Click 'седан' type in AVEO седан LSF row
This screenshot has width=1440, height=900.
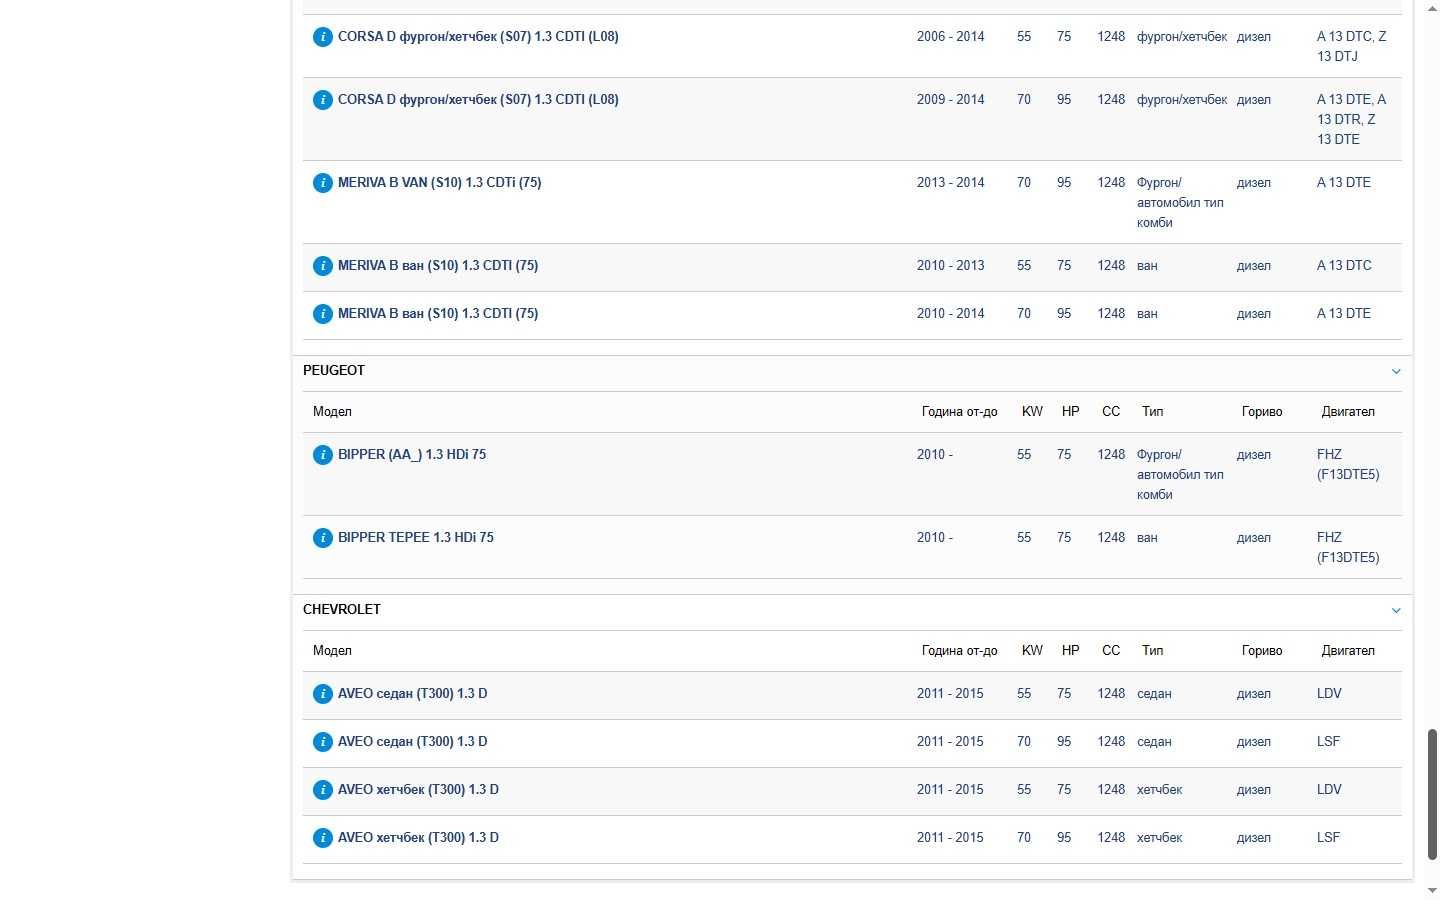1154,741
